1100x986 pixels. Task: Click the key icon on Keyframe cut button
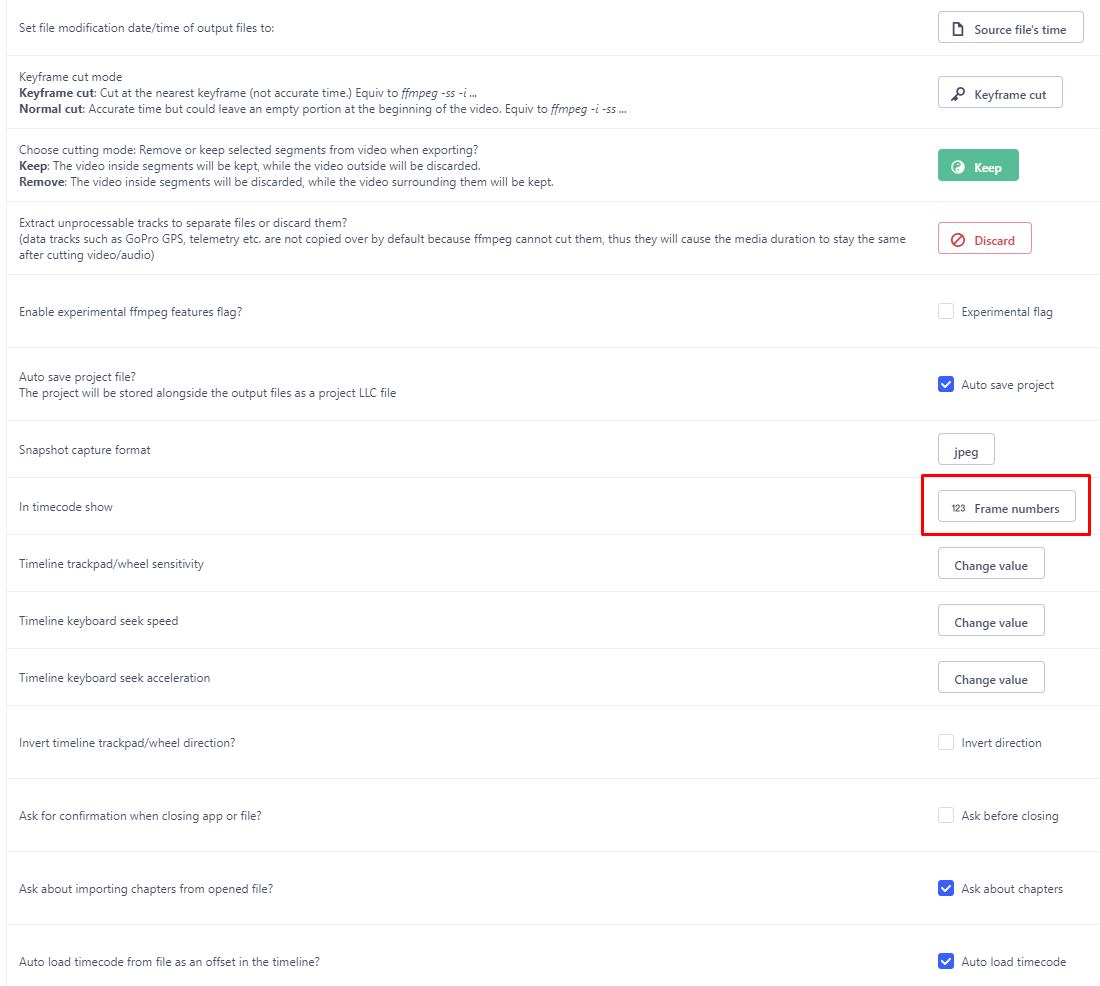coord(958,92)
